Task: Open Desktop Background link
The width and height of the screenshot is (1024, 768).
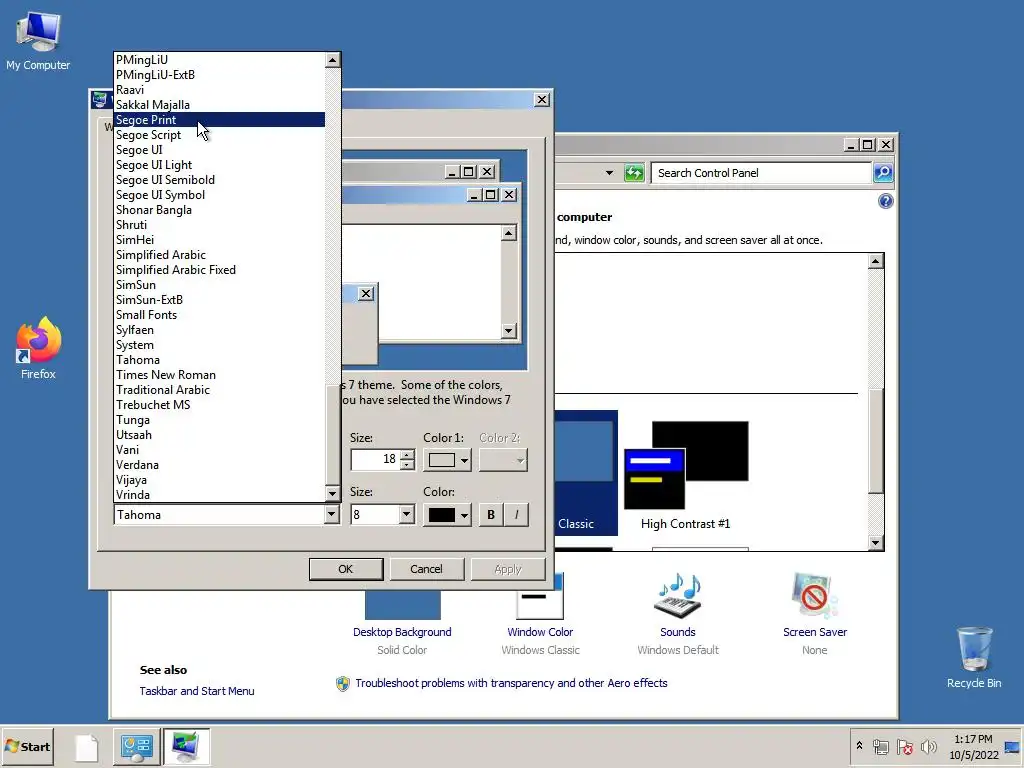Action: (402, 632)
